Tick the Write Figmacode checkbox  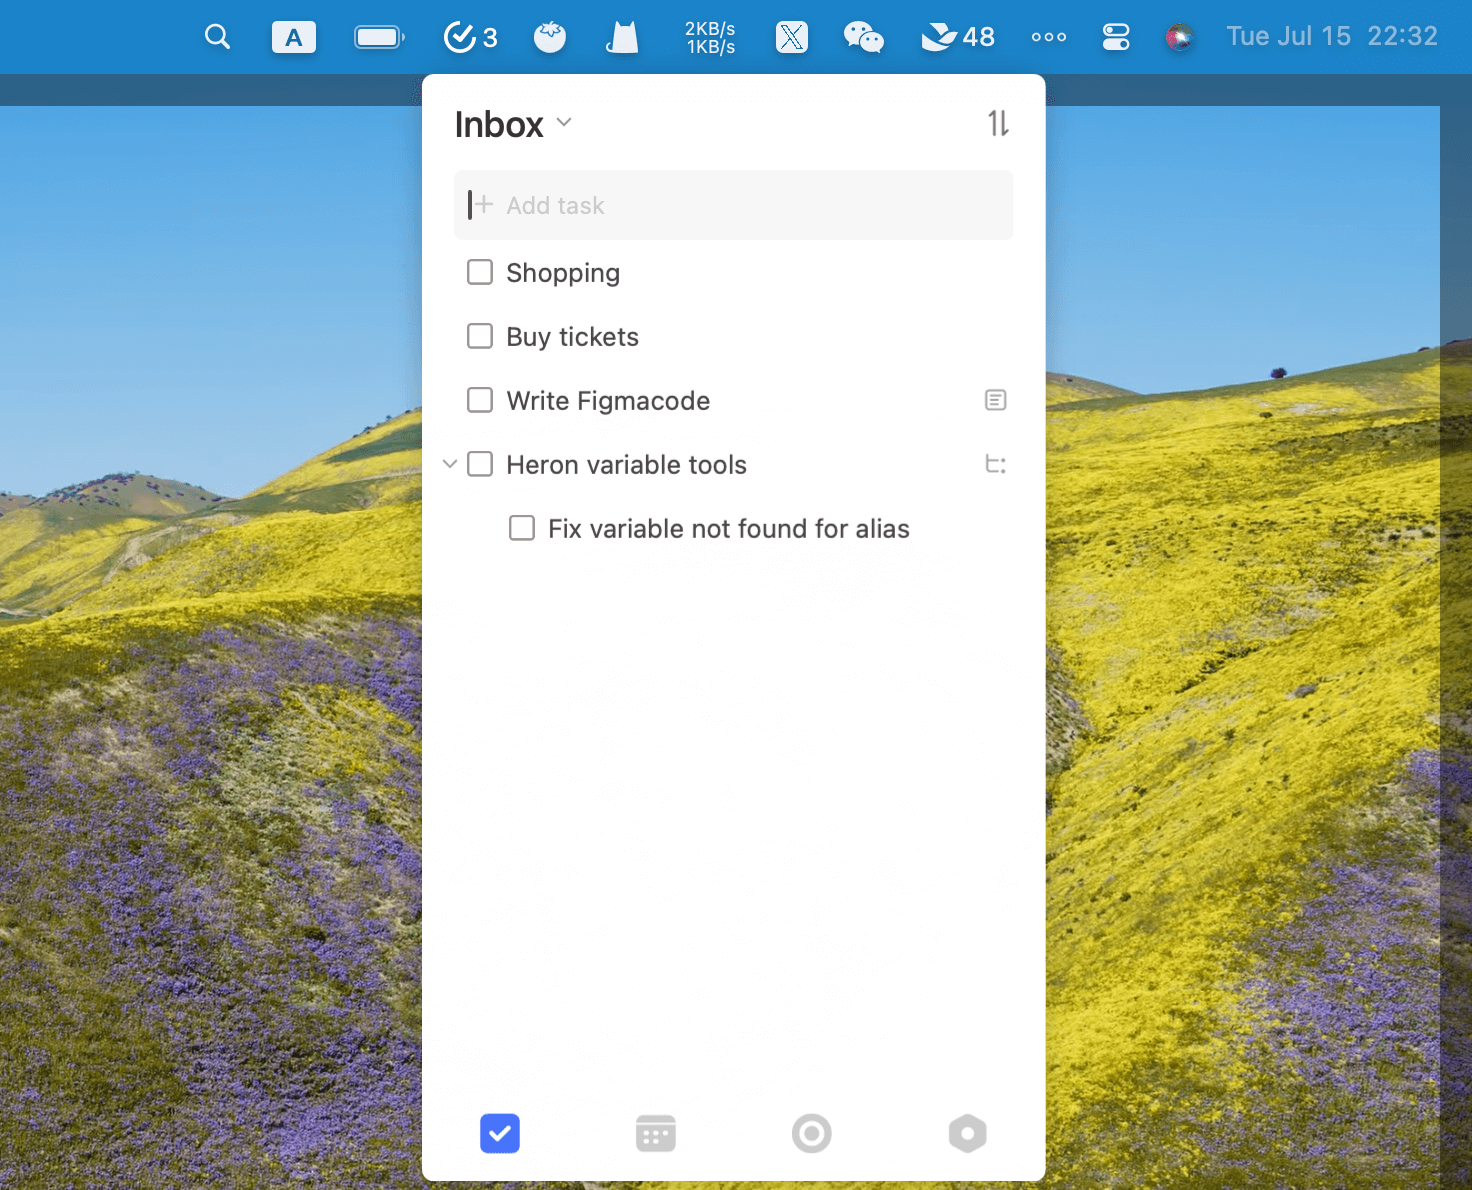[x=480, y=401]
